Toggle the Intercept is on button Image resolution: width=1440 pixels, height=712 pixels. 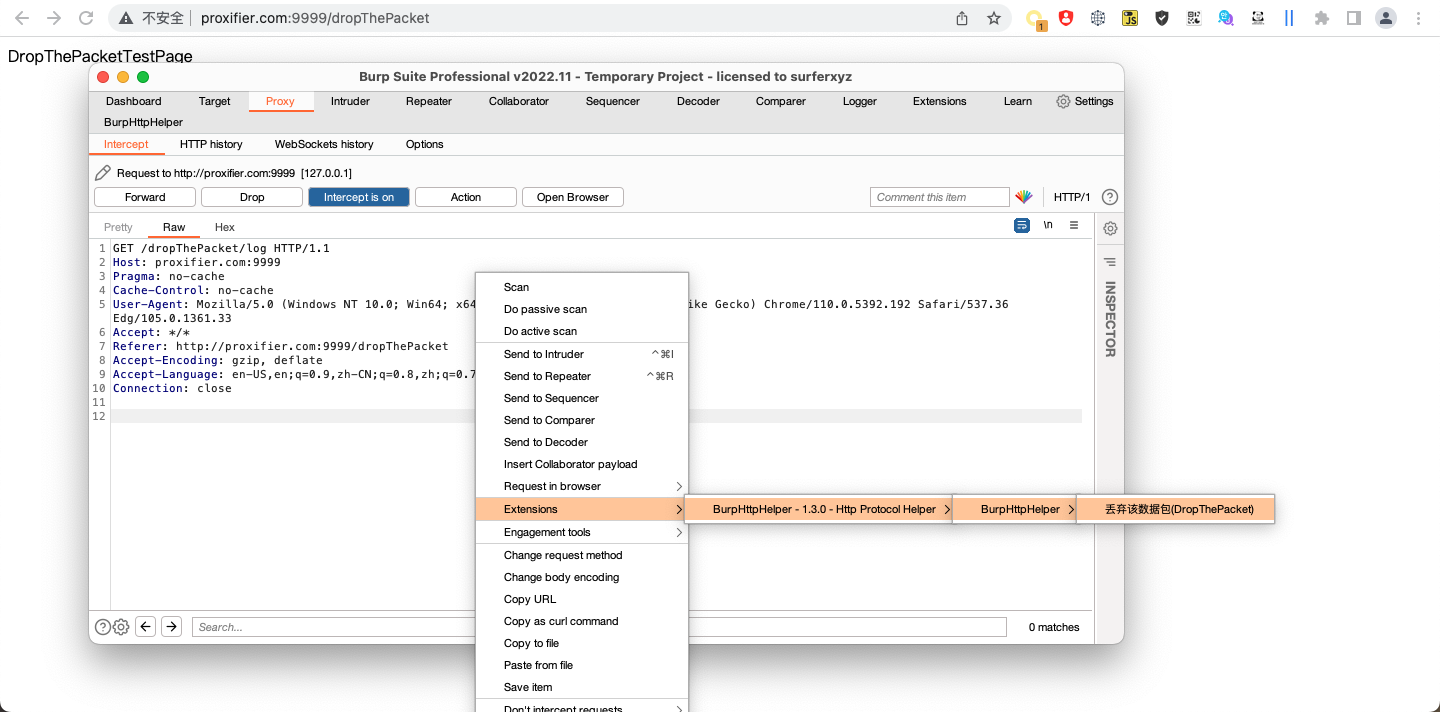click(x=359, y=197)
